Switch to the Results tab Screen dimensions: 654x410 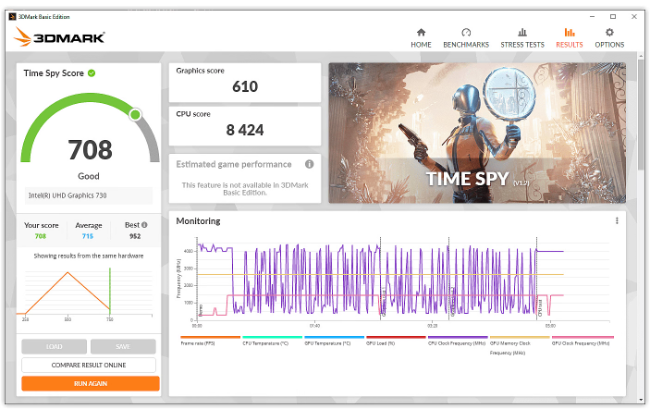coord(569,38)
